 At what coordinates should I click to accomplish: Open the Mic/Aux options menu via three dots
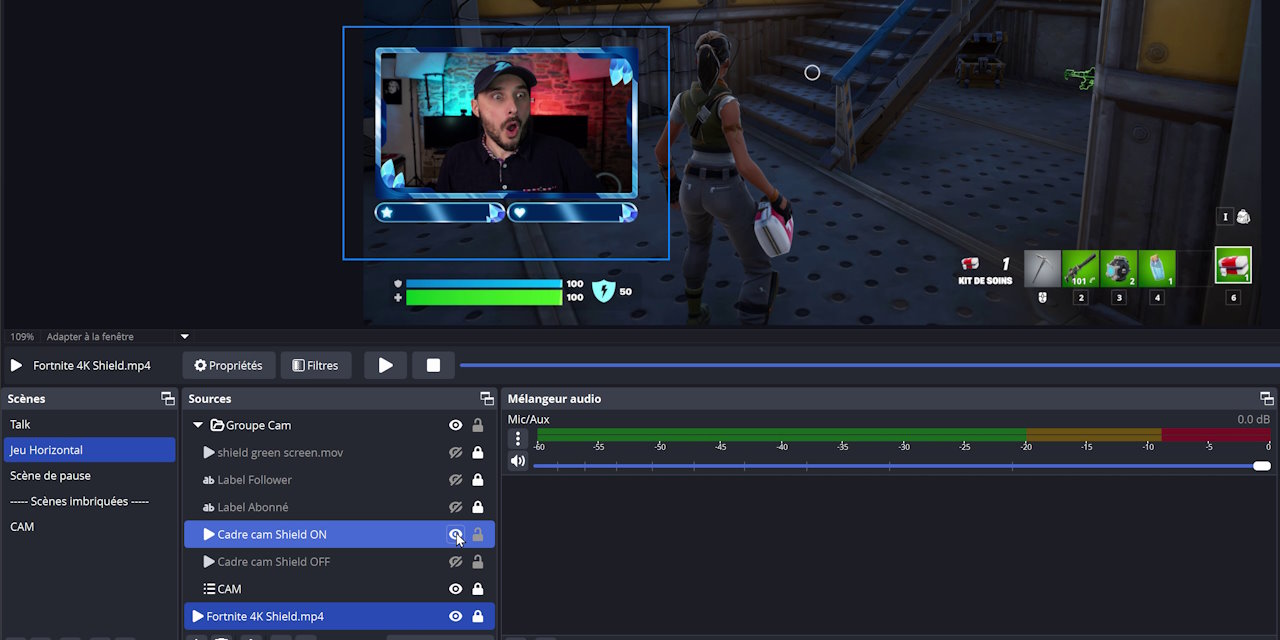click(518, 438)
